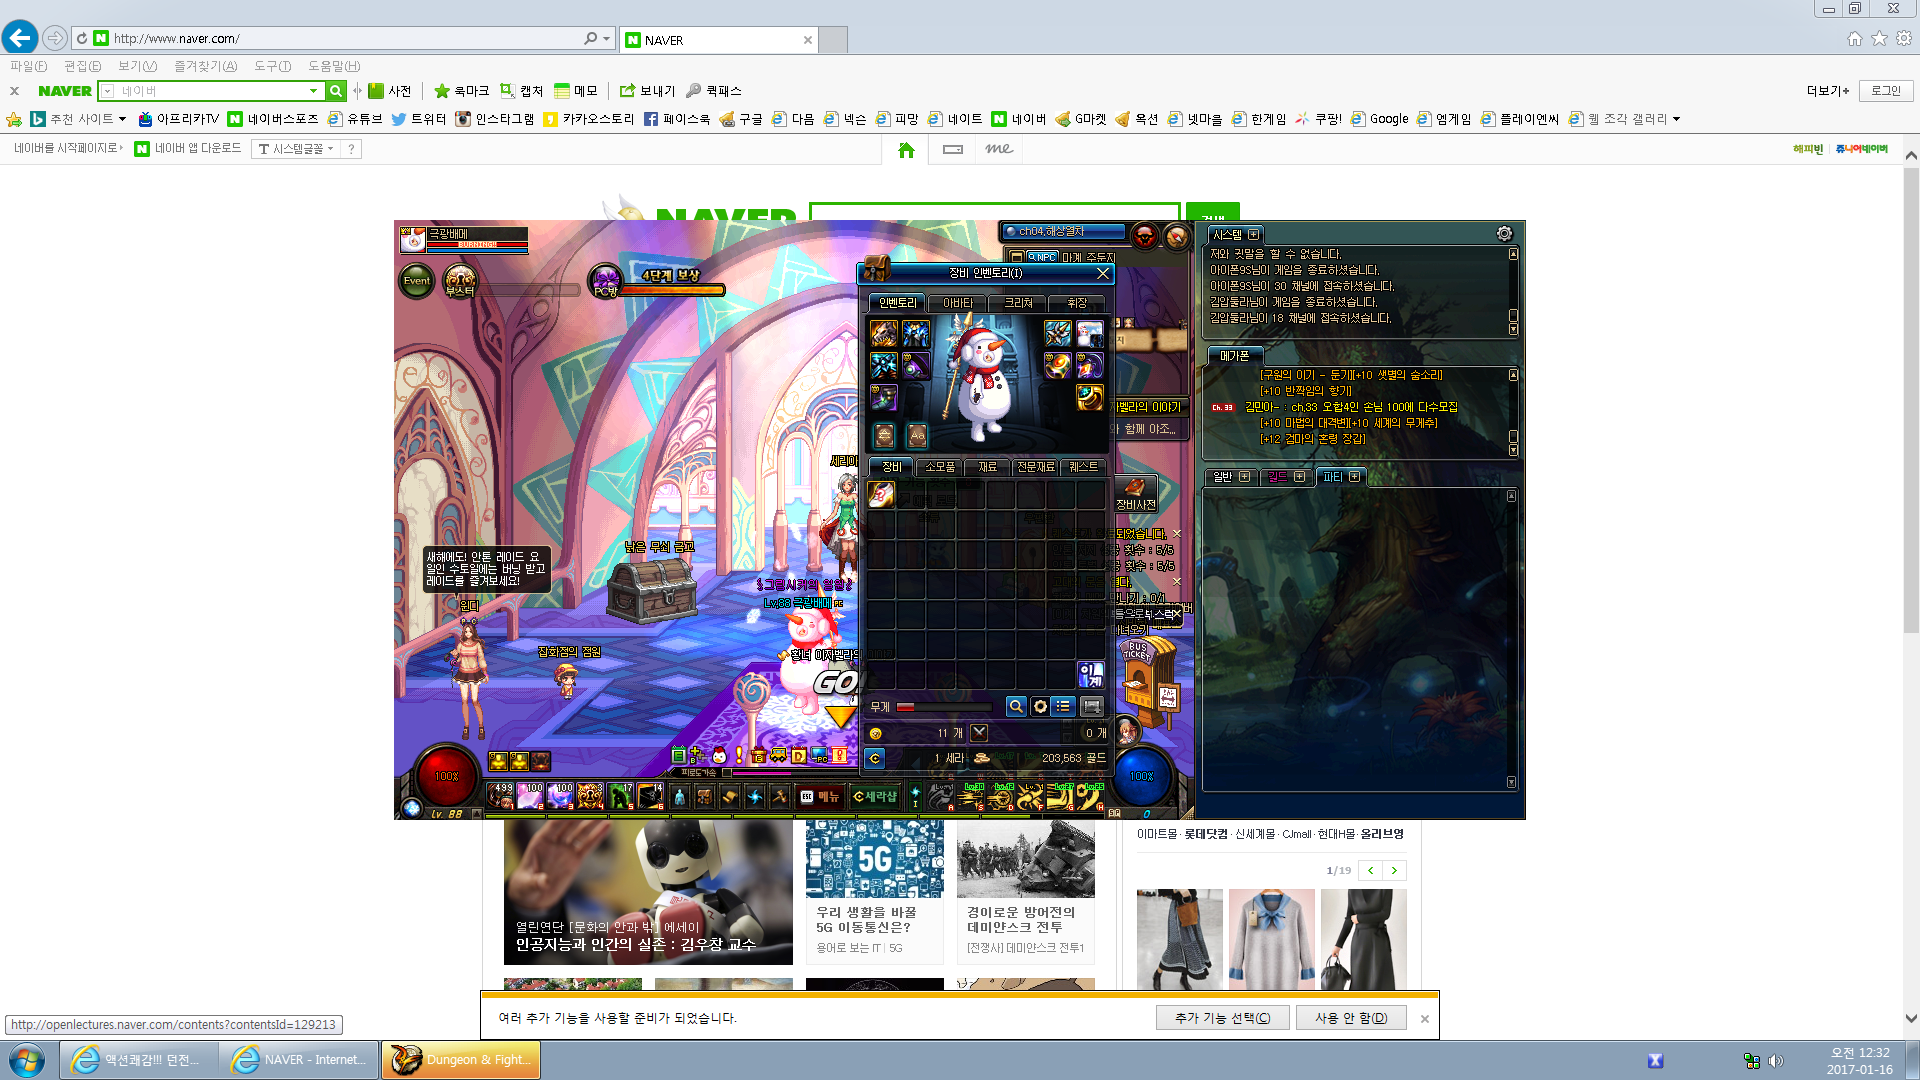Switch to the 아바타 inventory tab
The height and width of the screenshot is (1080, 1920).
(x=957, y=302)
